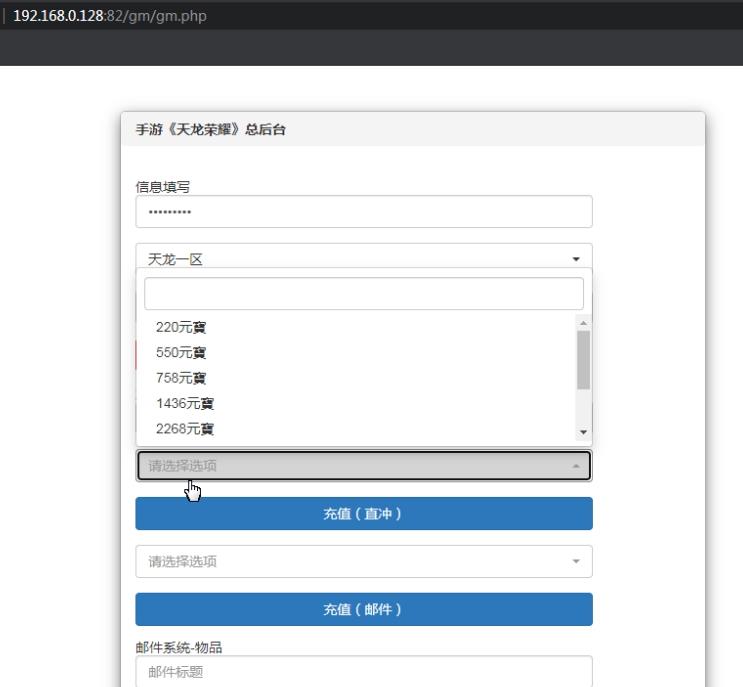Click the 邮件系统-物品 label
The height and width of the screenshot is (687, 743).
pyautogui.click(x=179, y=647)
